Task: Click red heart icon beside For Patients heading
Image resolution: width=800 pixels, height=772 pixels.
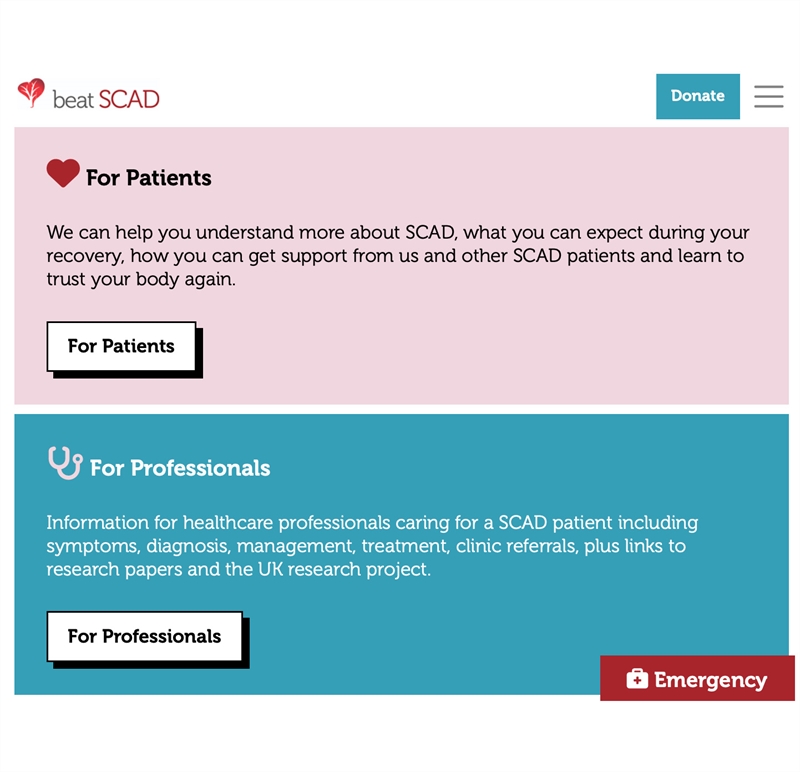Action: click(x=63, y=174)
